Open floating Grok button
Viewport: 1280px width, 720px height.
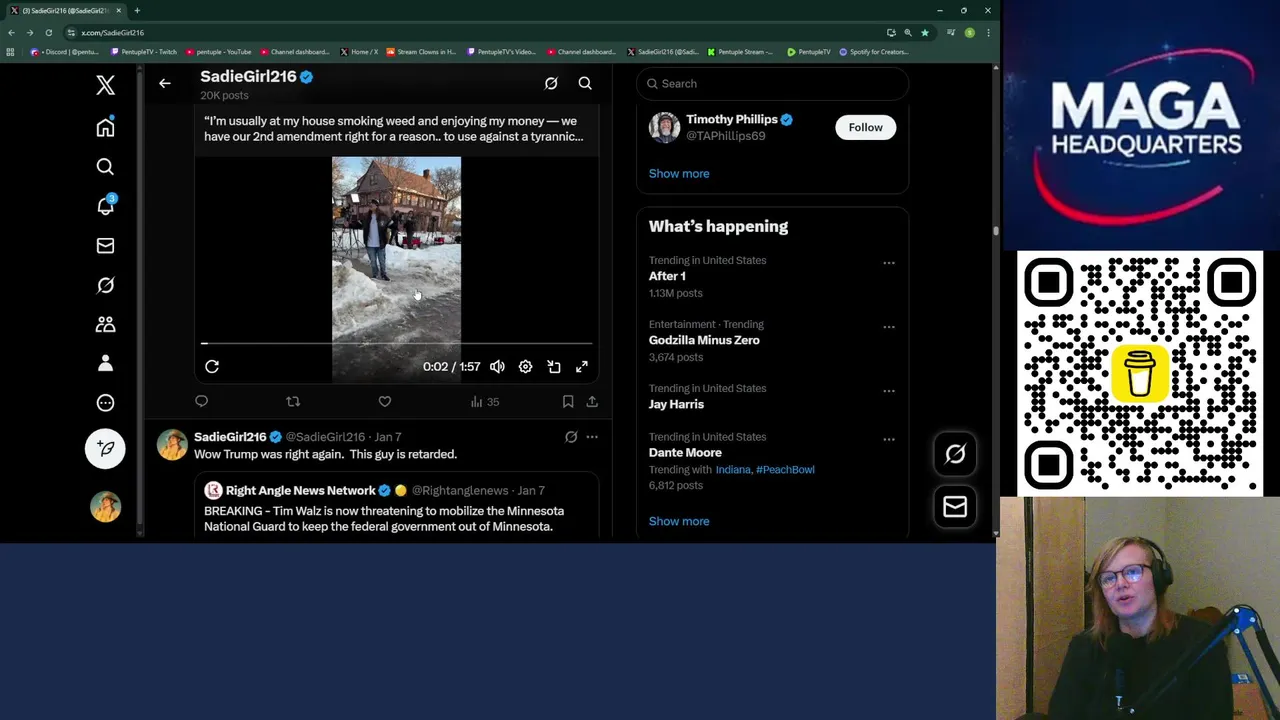[955, 454]
